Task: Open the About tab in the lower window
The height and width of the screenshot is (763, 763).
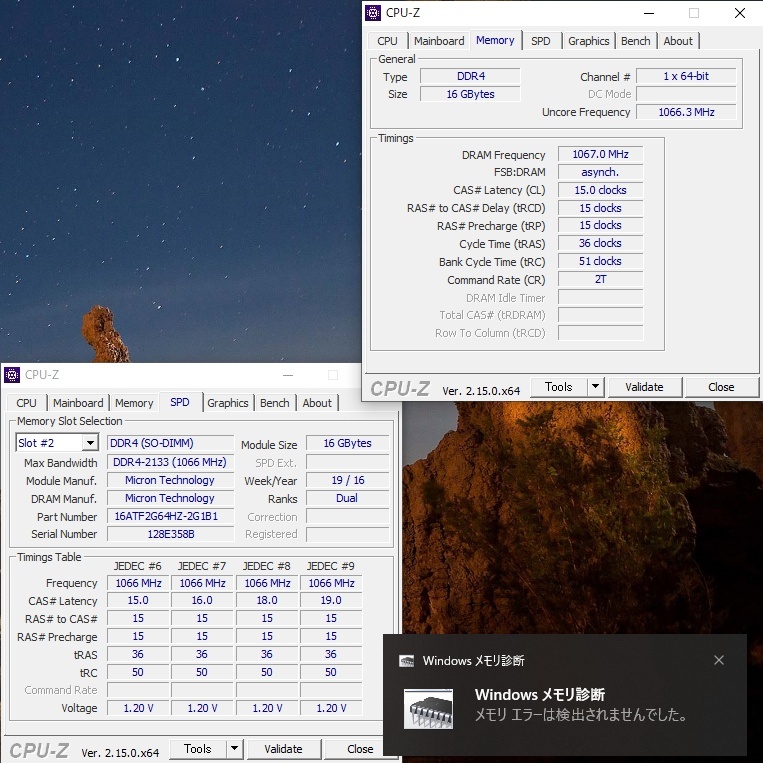Action: click(x=317, y=403)
